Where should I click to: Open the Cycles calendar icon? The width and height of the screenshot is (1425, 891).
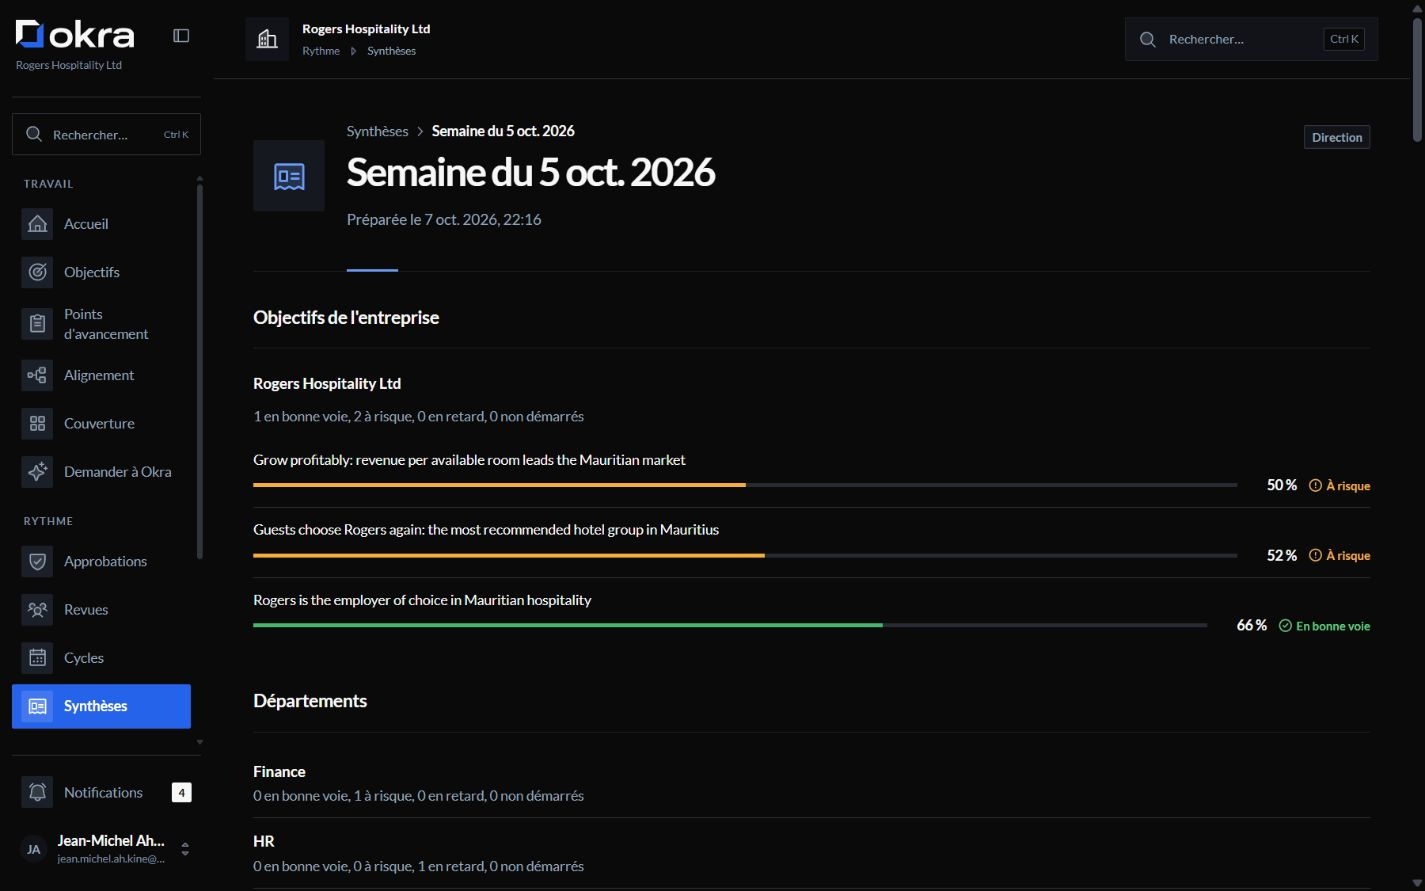click(37, 658)
